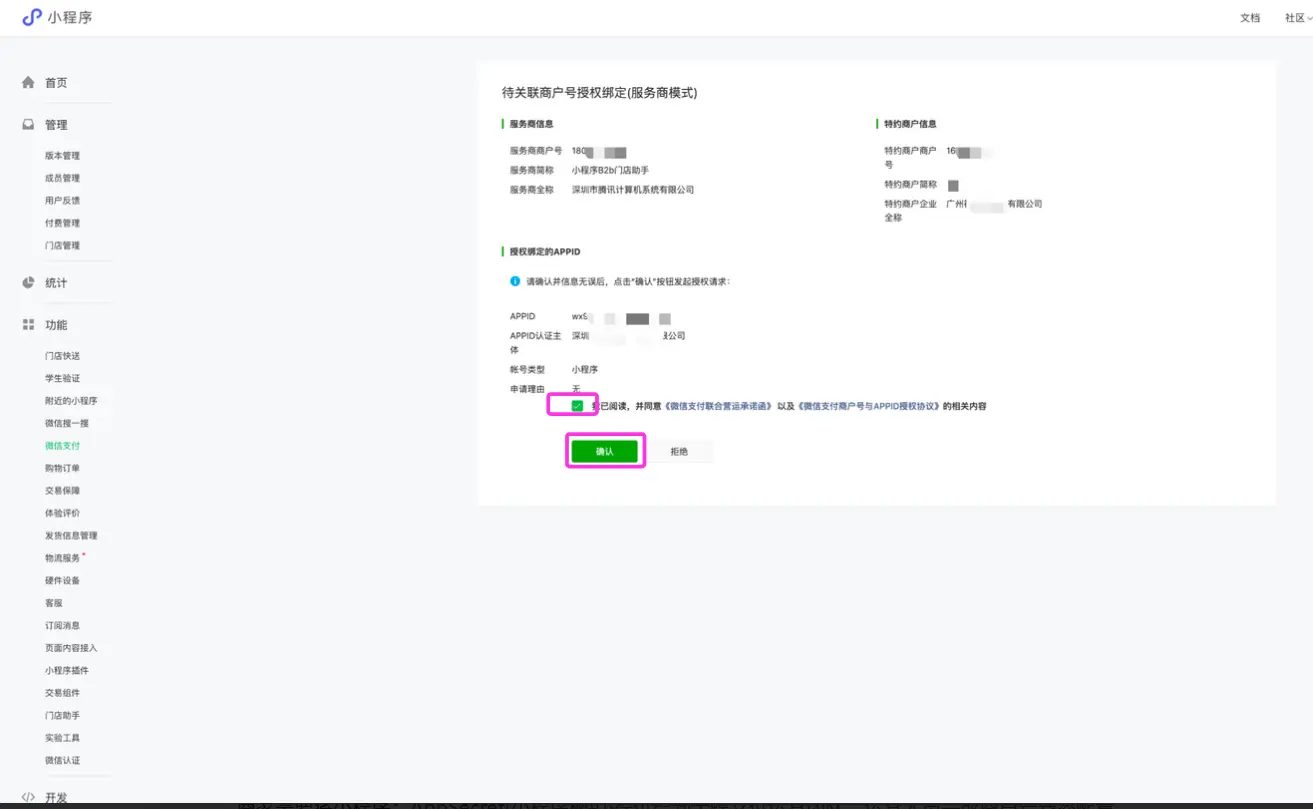
Task: Click the 授权绑定的APPID section heading
Action: [x=545, y=252]
